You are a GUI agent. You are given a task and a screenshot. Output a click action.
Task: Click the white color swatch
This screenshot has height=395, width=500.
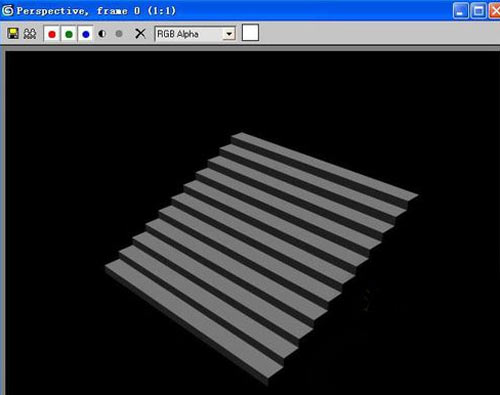coord(250,33)
